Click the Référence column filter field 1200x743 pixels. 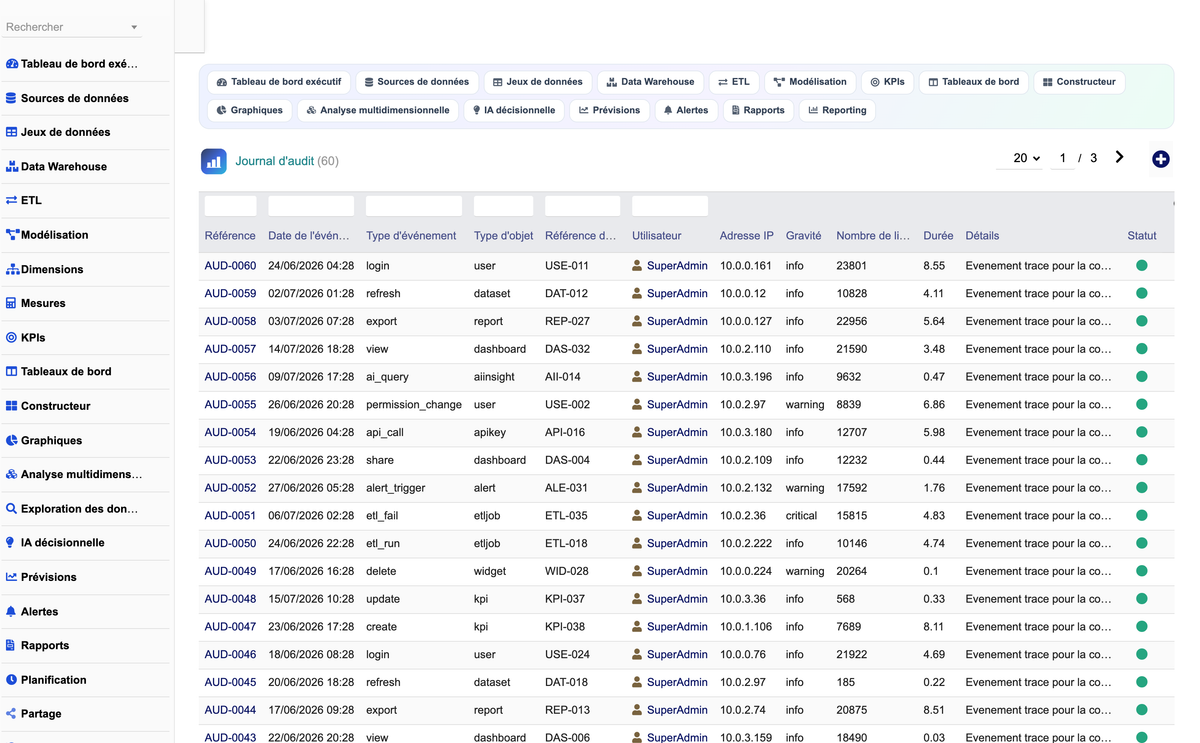(x=230, y=206)
